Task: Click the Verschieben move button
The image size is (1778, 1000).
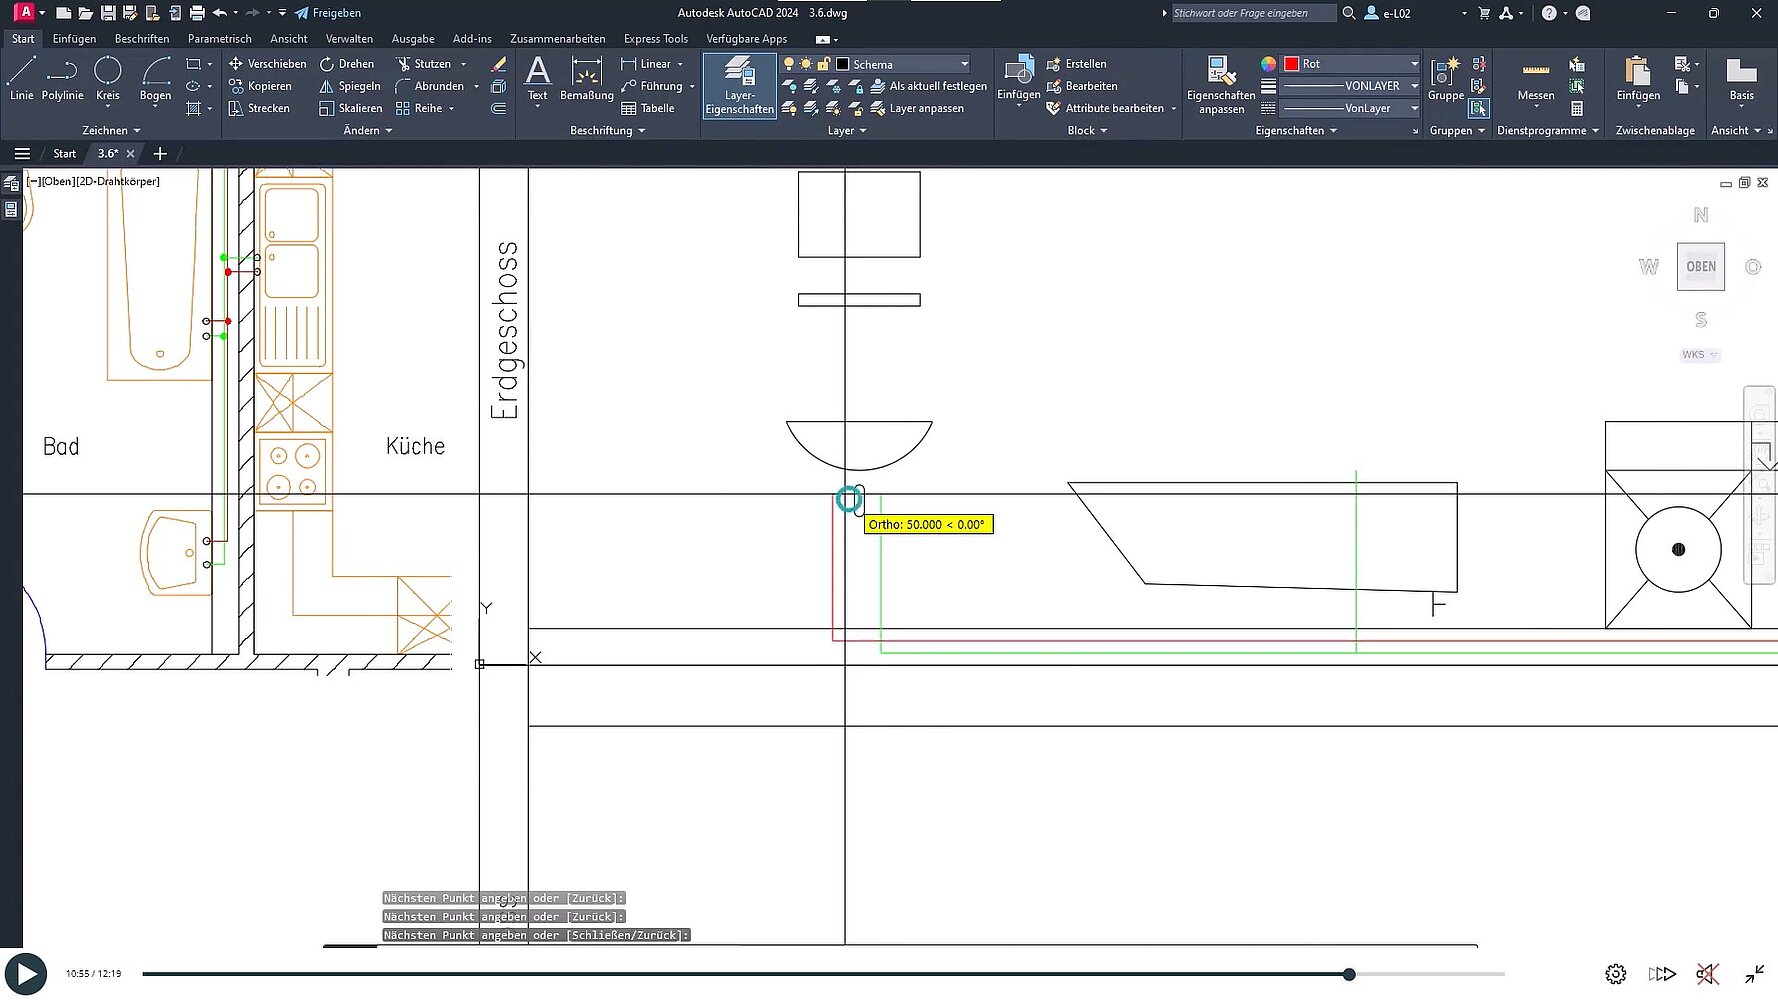Action: point(267,64)
